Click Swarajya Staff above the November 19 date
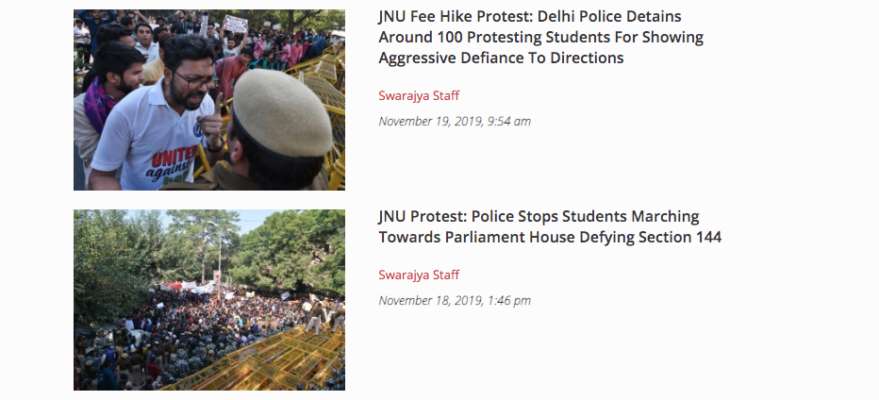Image resolution: width=879 pixels, height=400 pixels. [x=419, y=96]
